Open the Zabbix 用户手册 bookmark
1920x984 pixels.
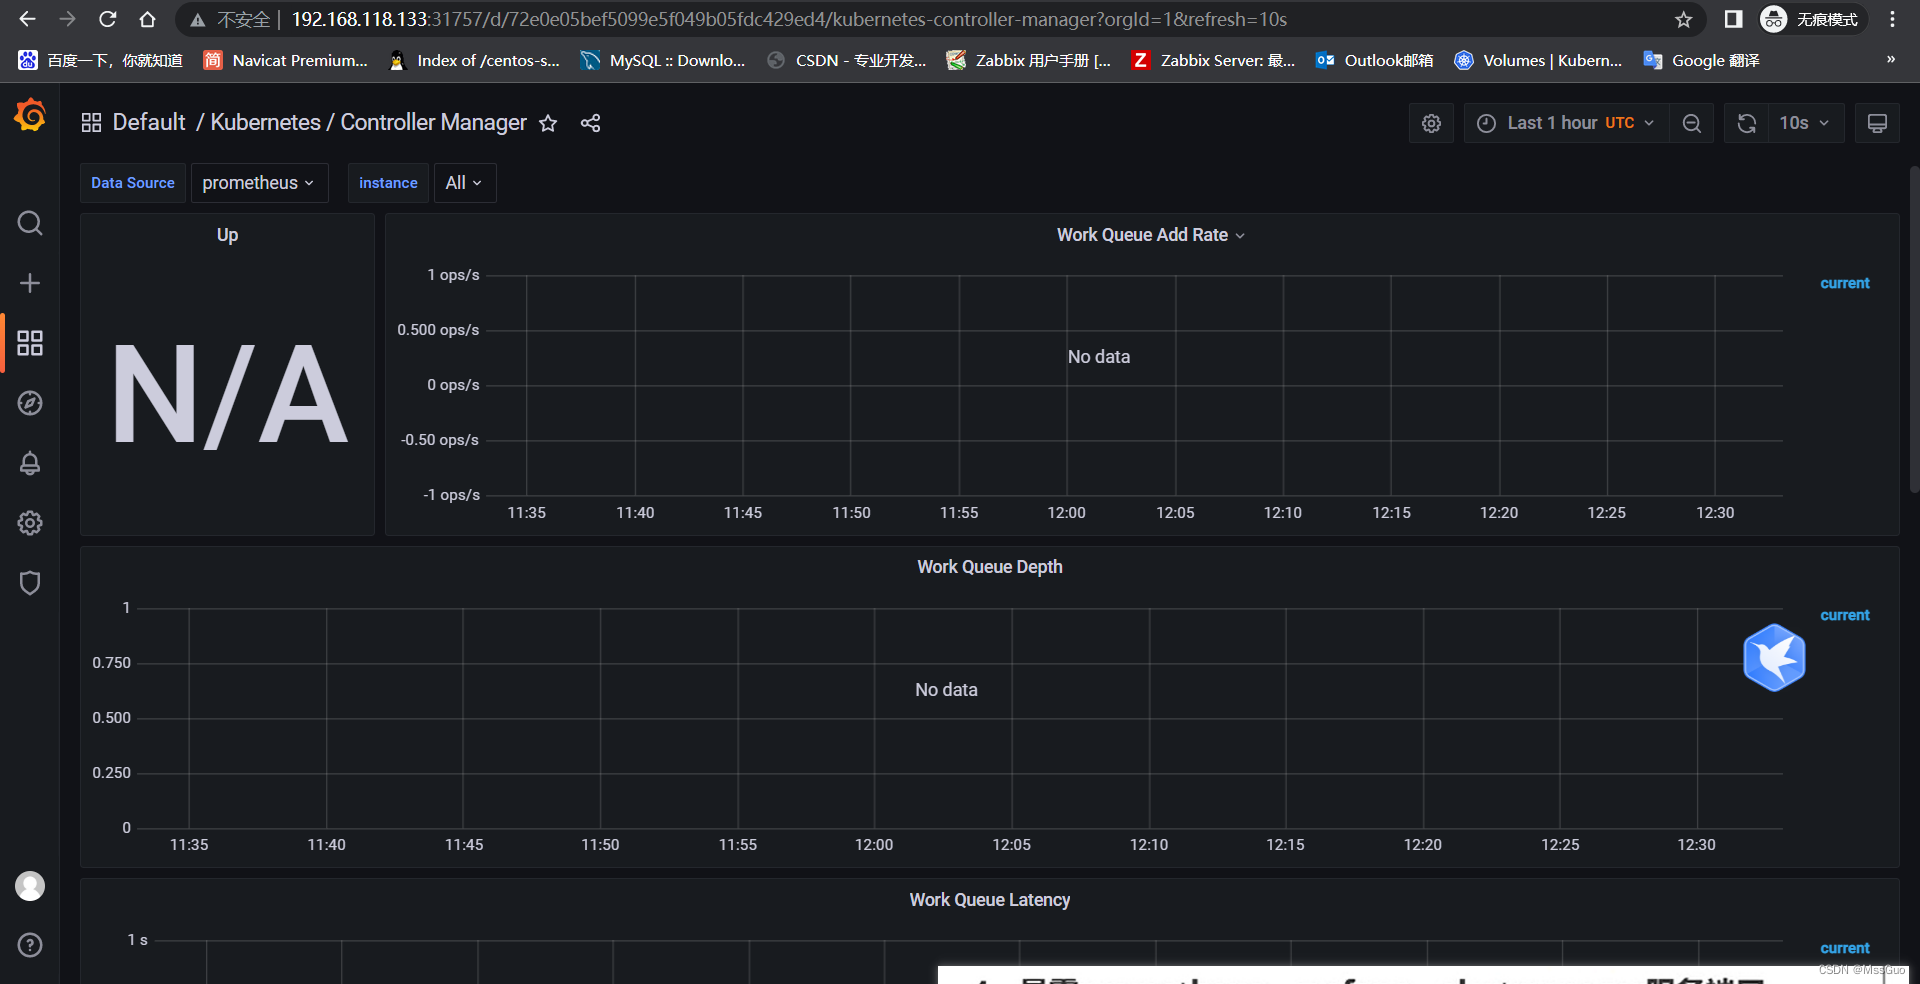pyautogui.click(x=1029, y=60)
